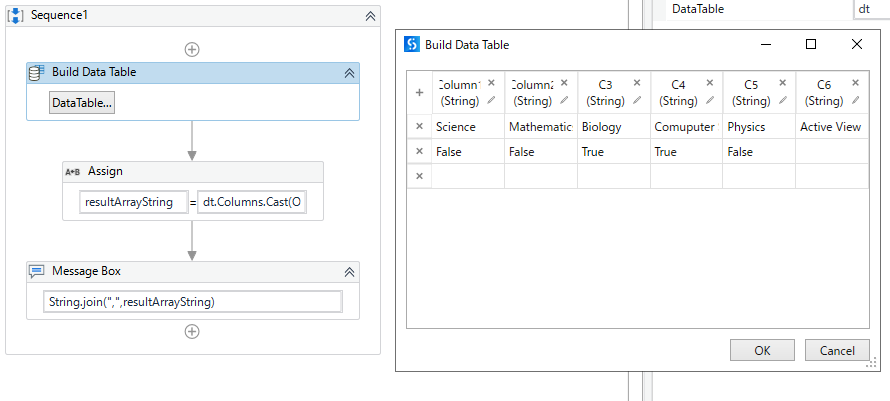Image resolution: width=890 pixels, height=401 pixels.
Task: Edit the C5 column properties
Action: [x=784, y=100]
